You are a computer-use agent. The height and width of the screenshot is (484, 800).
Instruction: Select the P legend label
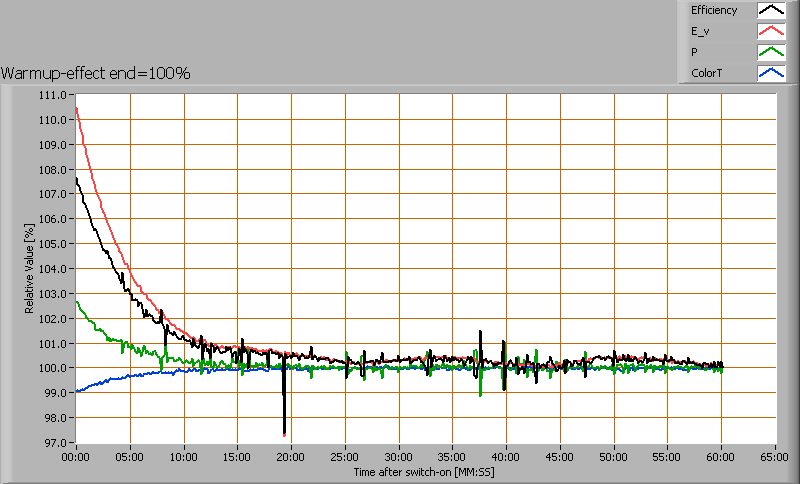tap(694, 52)
